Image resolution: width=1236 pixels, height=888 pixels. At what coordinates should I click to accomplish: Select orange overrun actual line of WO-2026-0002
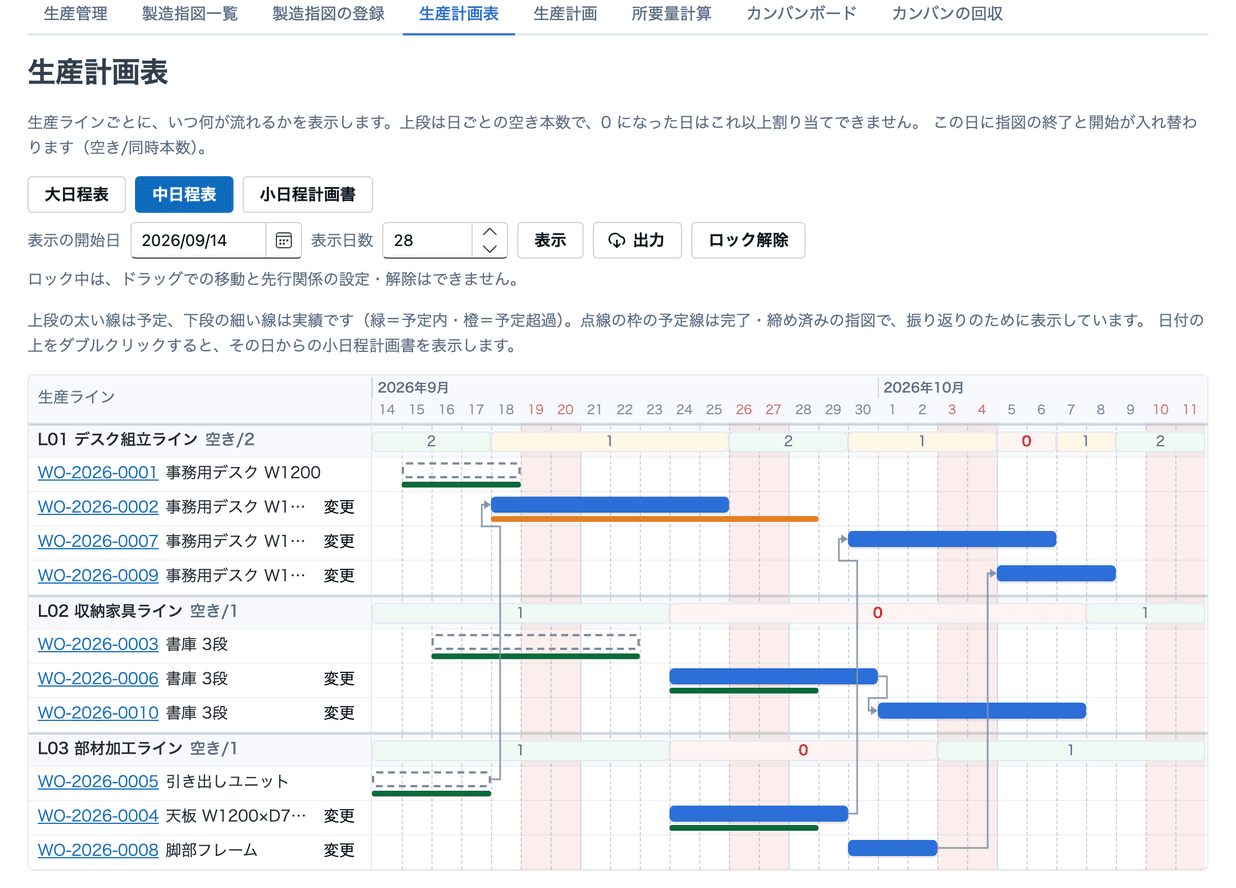(x=654, y=519)
